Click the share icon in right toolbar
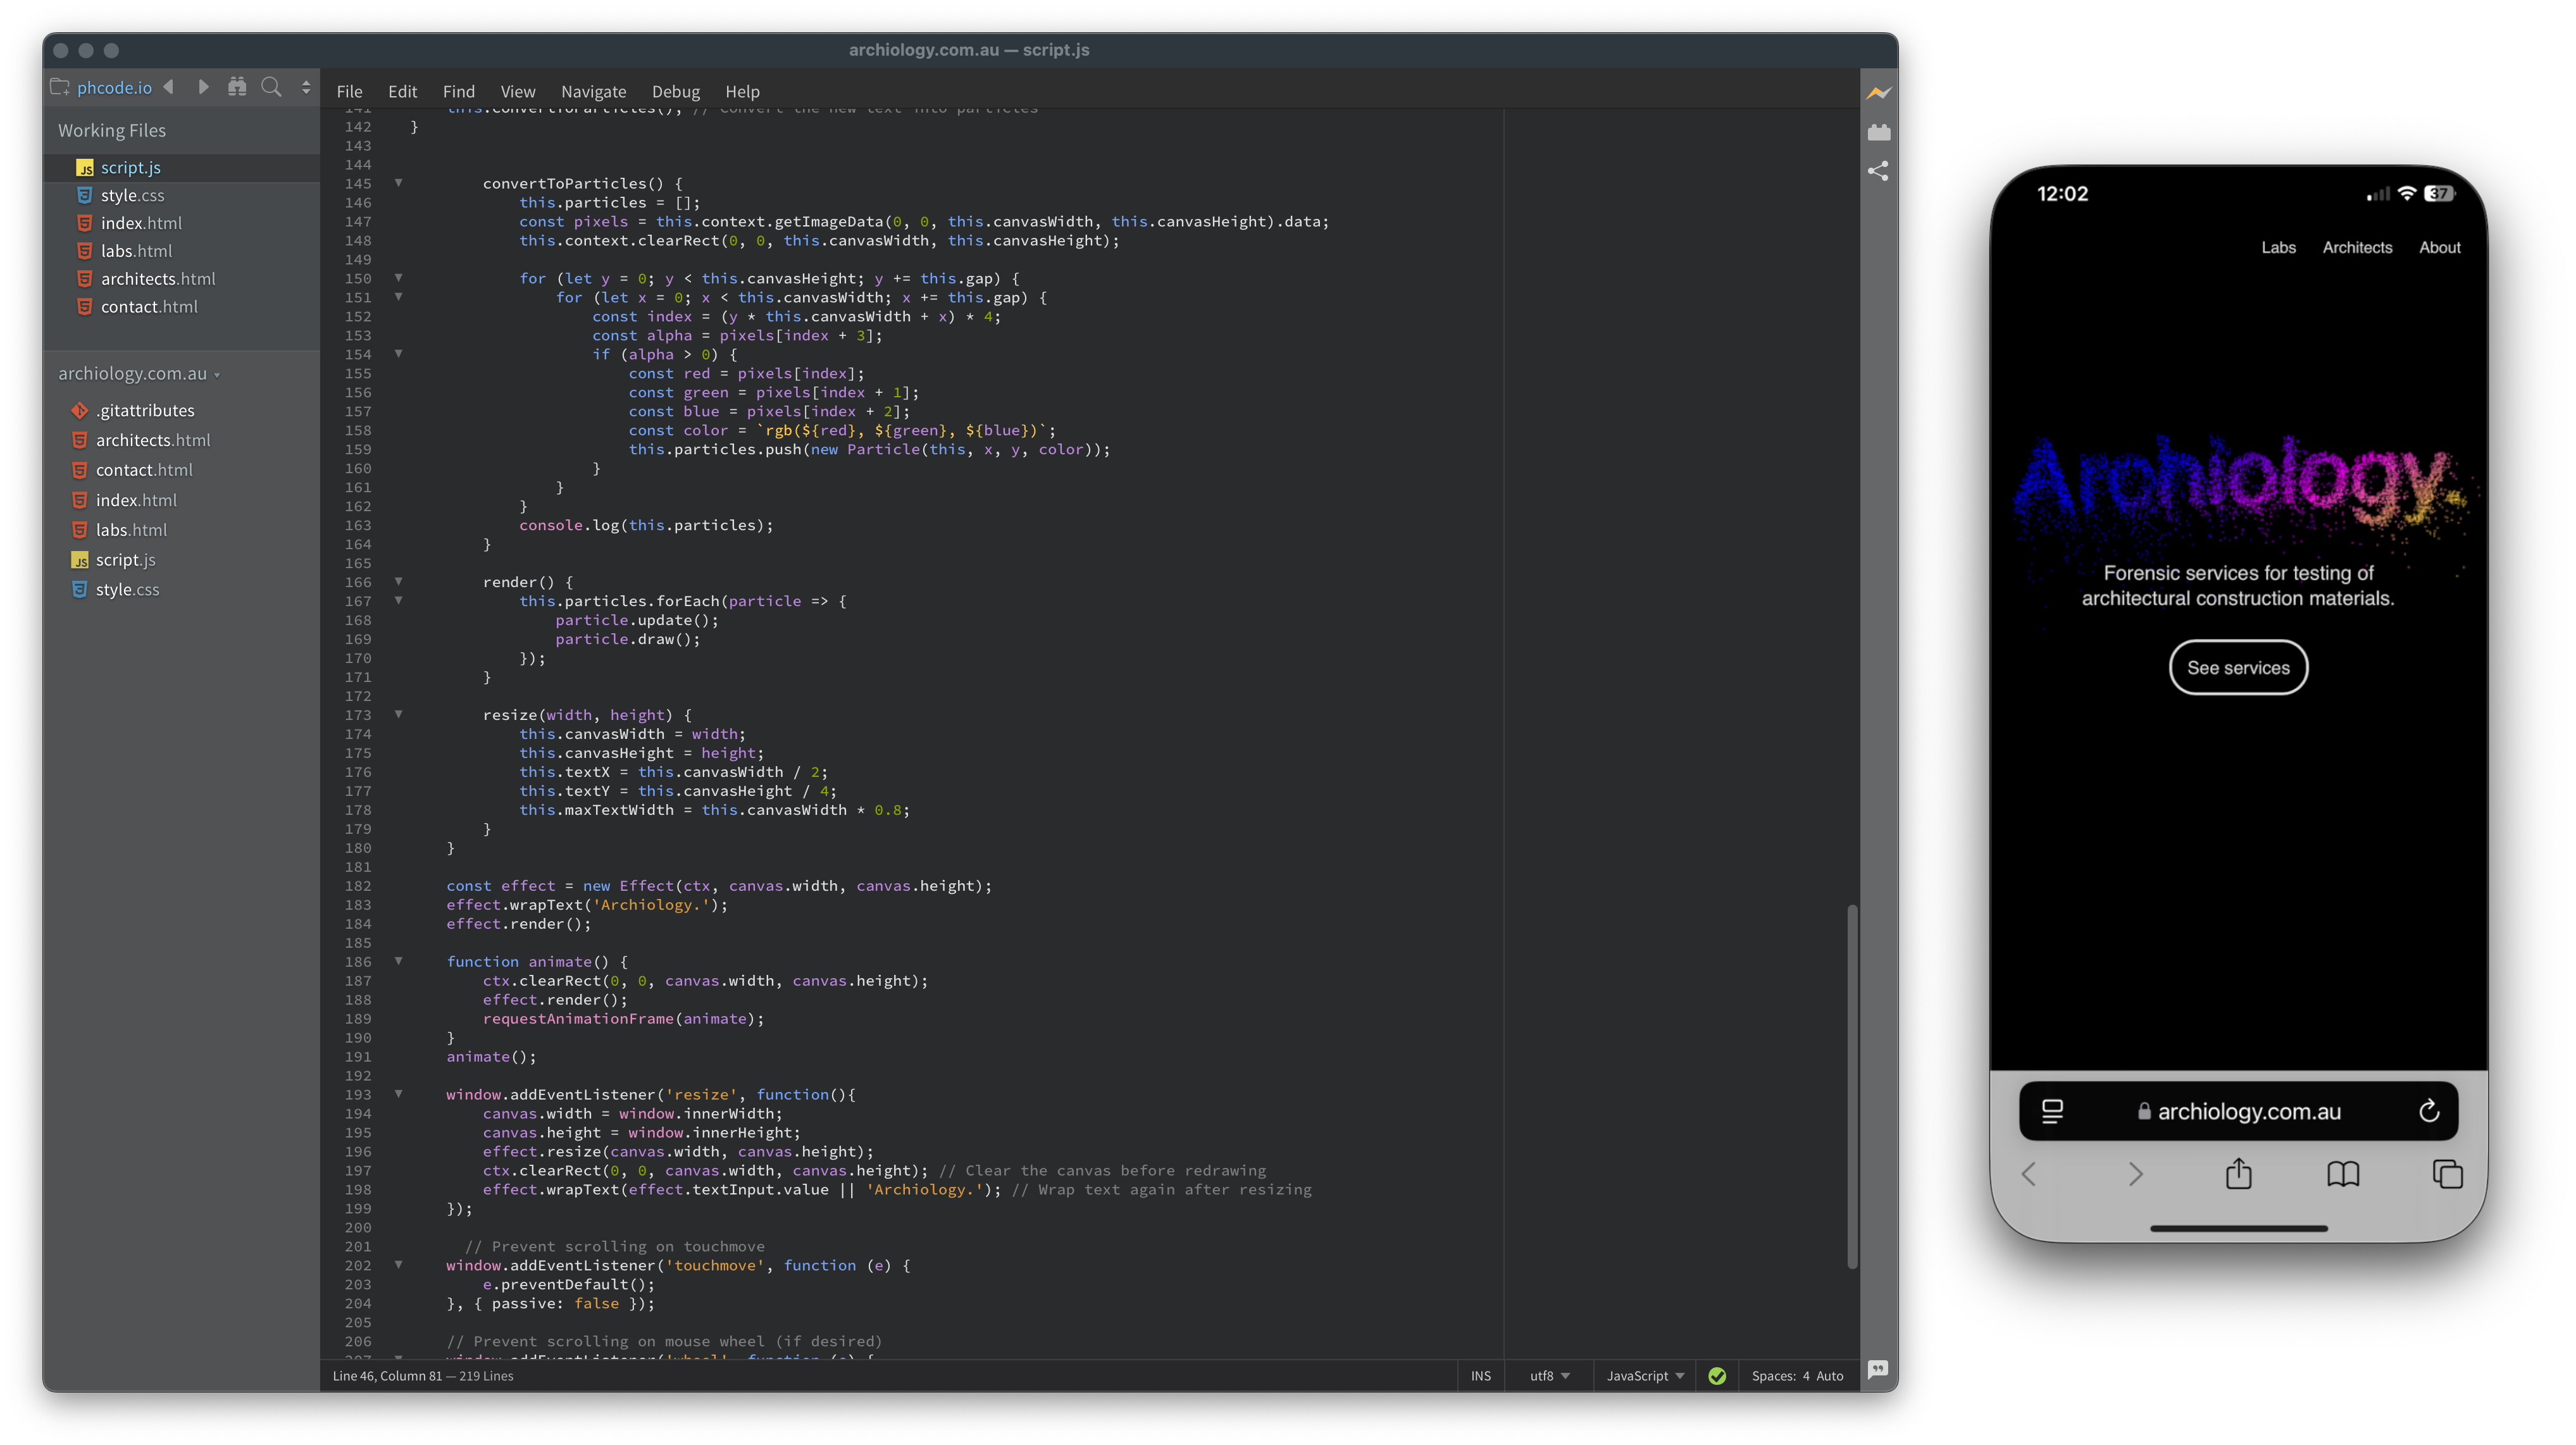The height and width of the screenshot is (1445, 2576). click(1878, 171)
